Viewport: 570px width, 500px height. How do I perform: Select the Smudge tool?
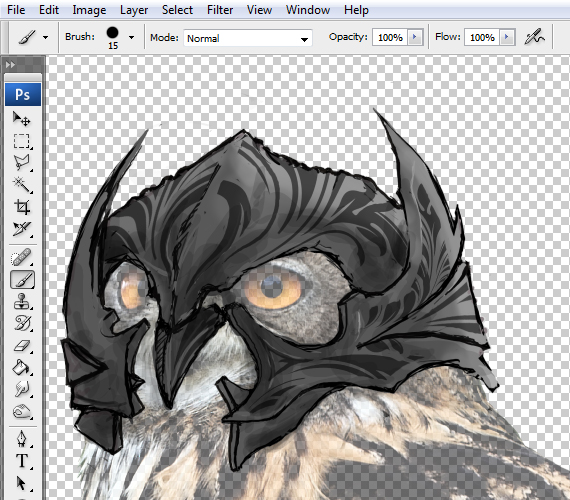22,389
